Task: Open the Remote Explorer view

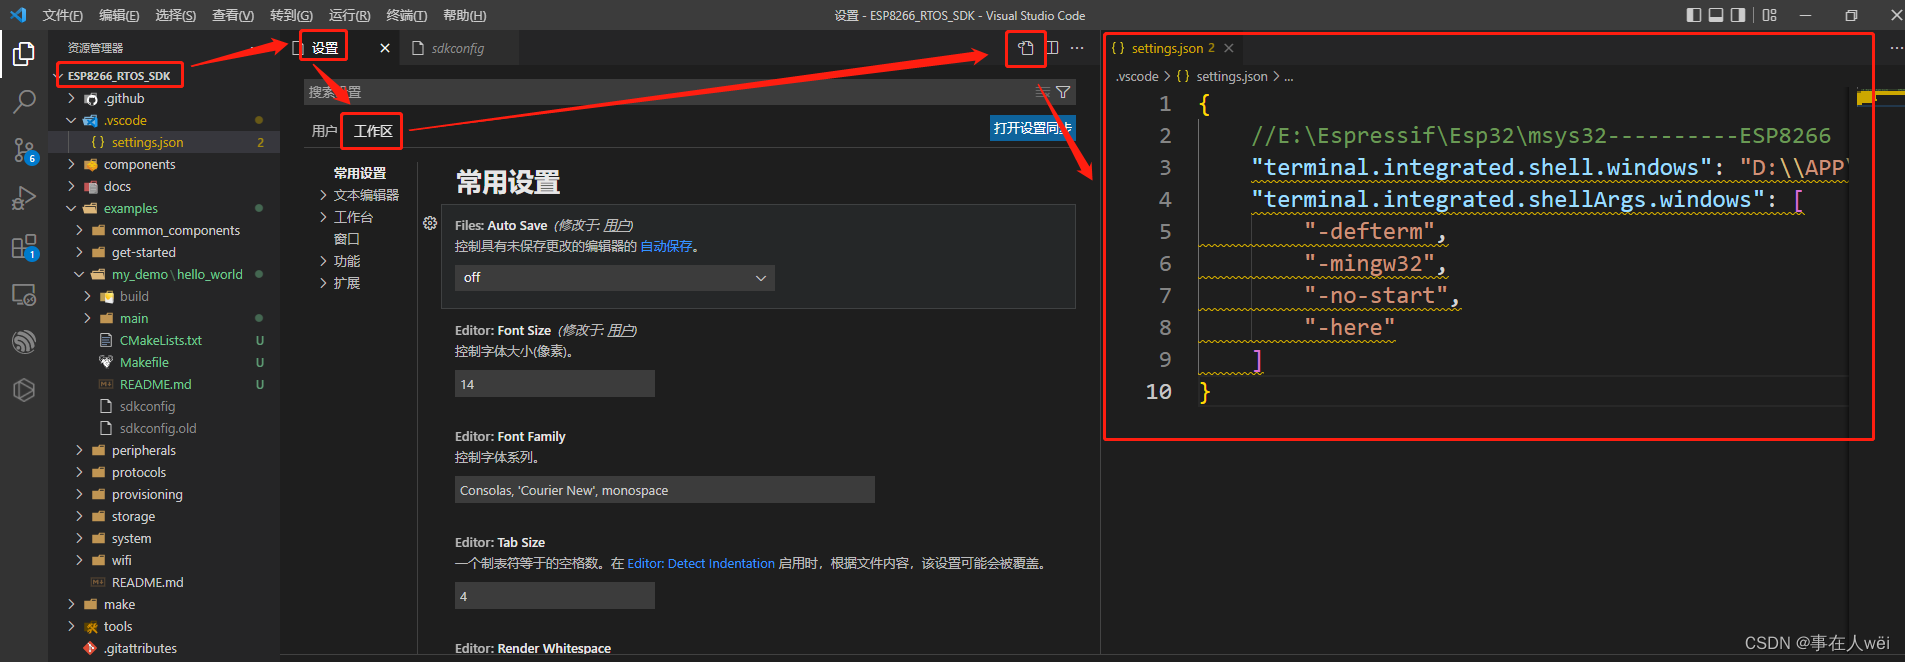Action: tap(24, 295)
